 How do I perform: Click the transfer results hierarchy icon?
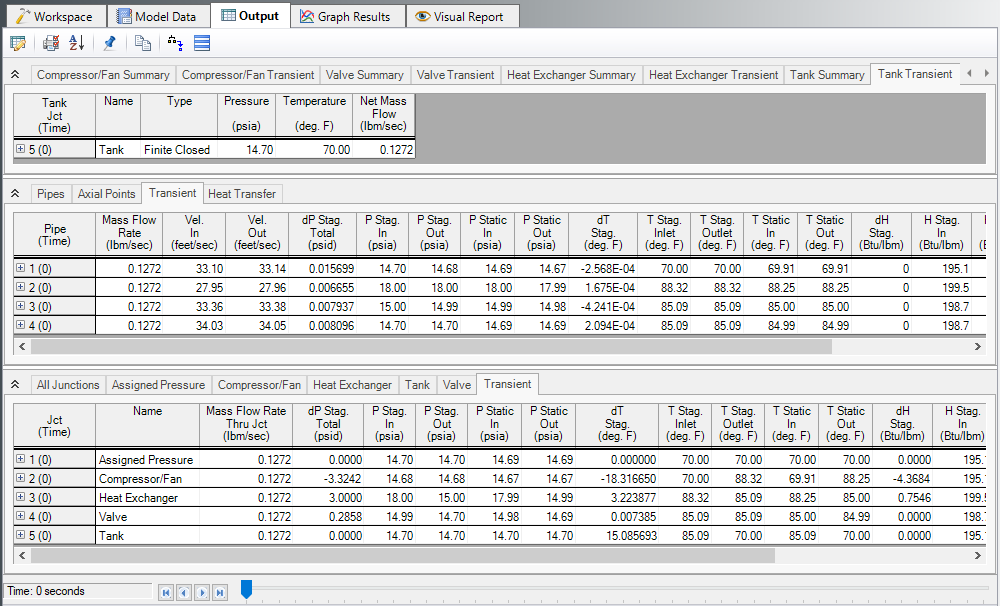click(176, 43)
